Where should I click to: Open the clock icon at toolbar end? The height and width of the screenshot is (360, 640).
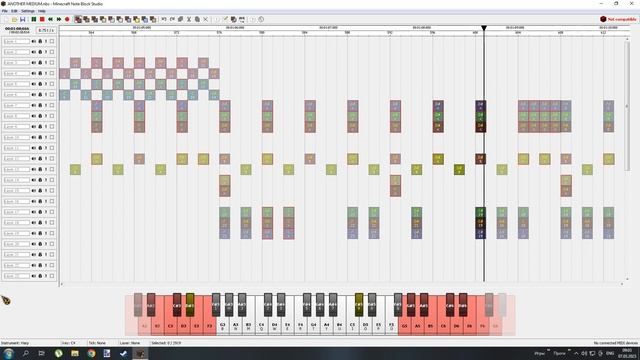(261, 19)
